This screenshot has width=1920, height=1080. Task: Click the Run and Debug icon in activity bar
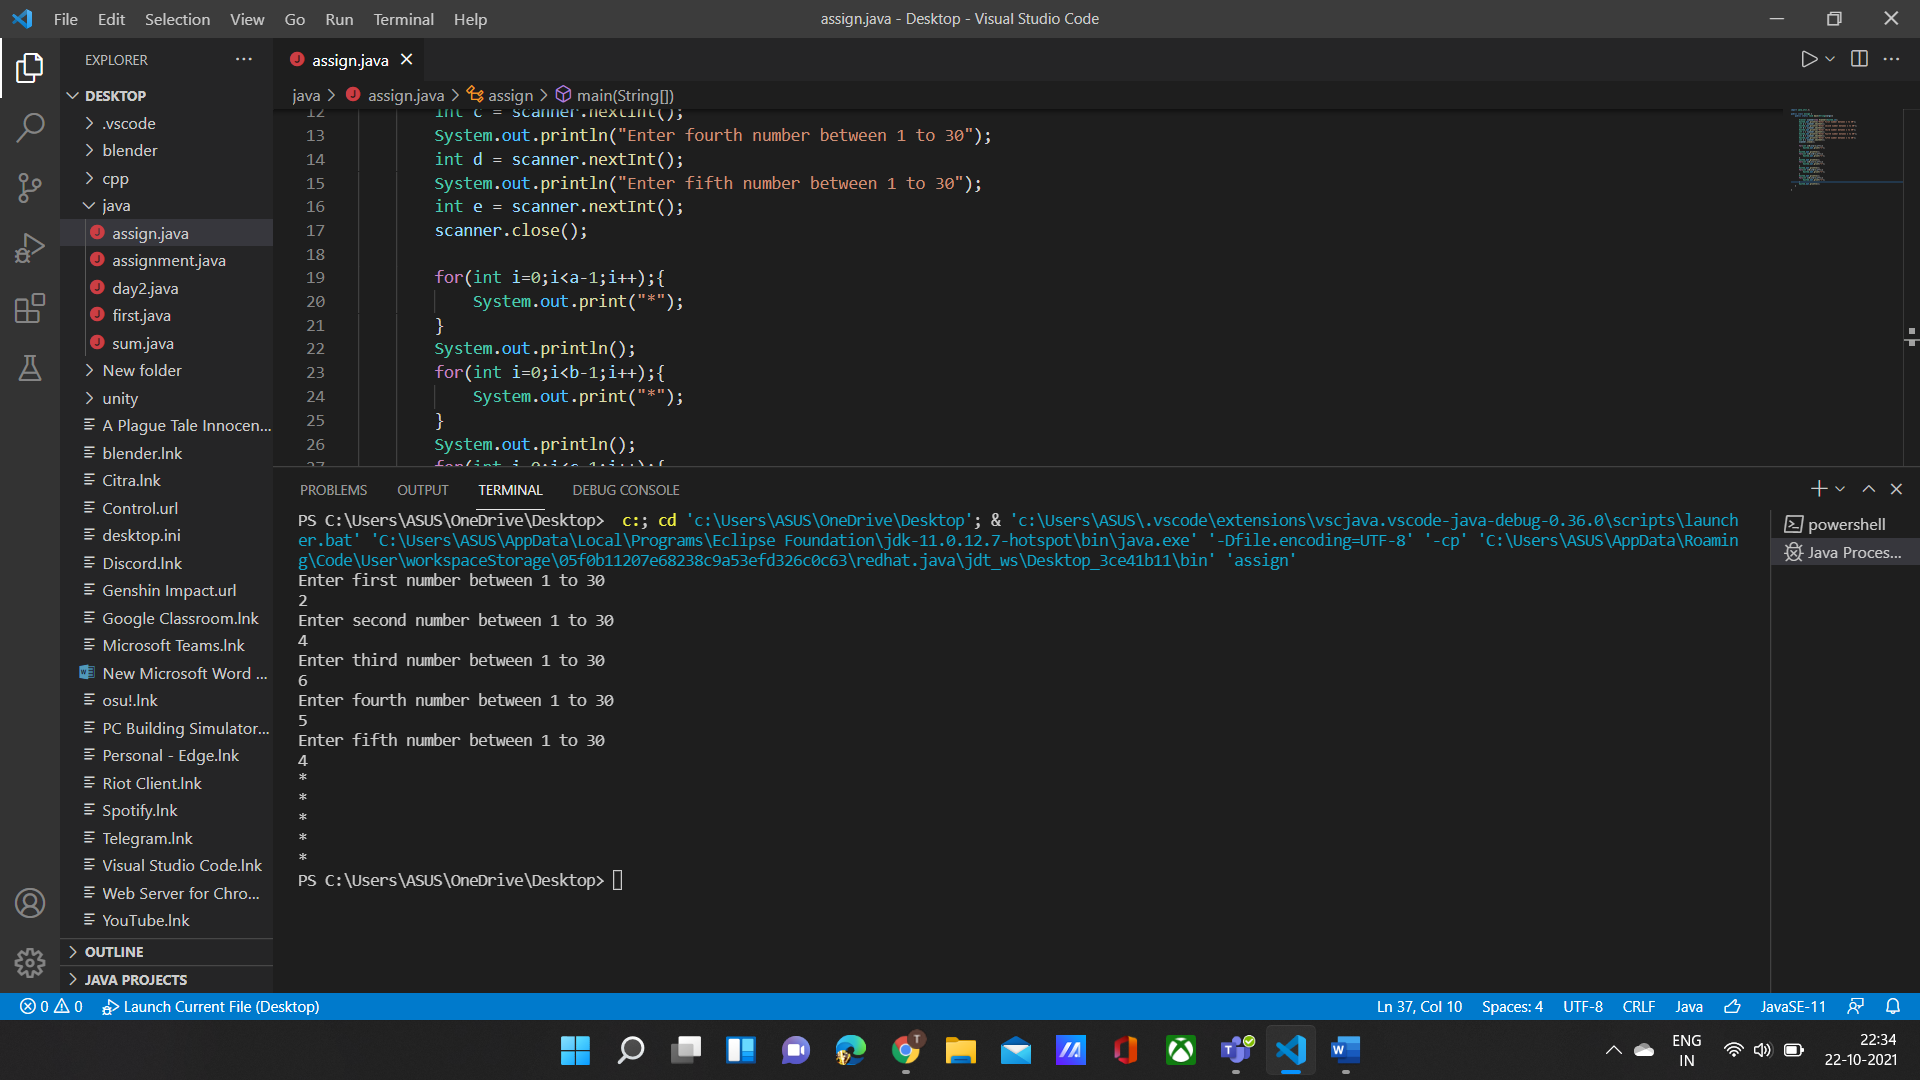pyautogui.click(x=29, y=248)
